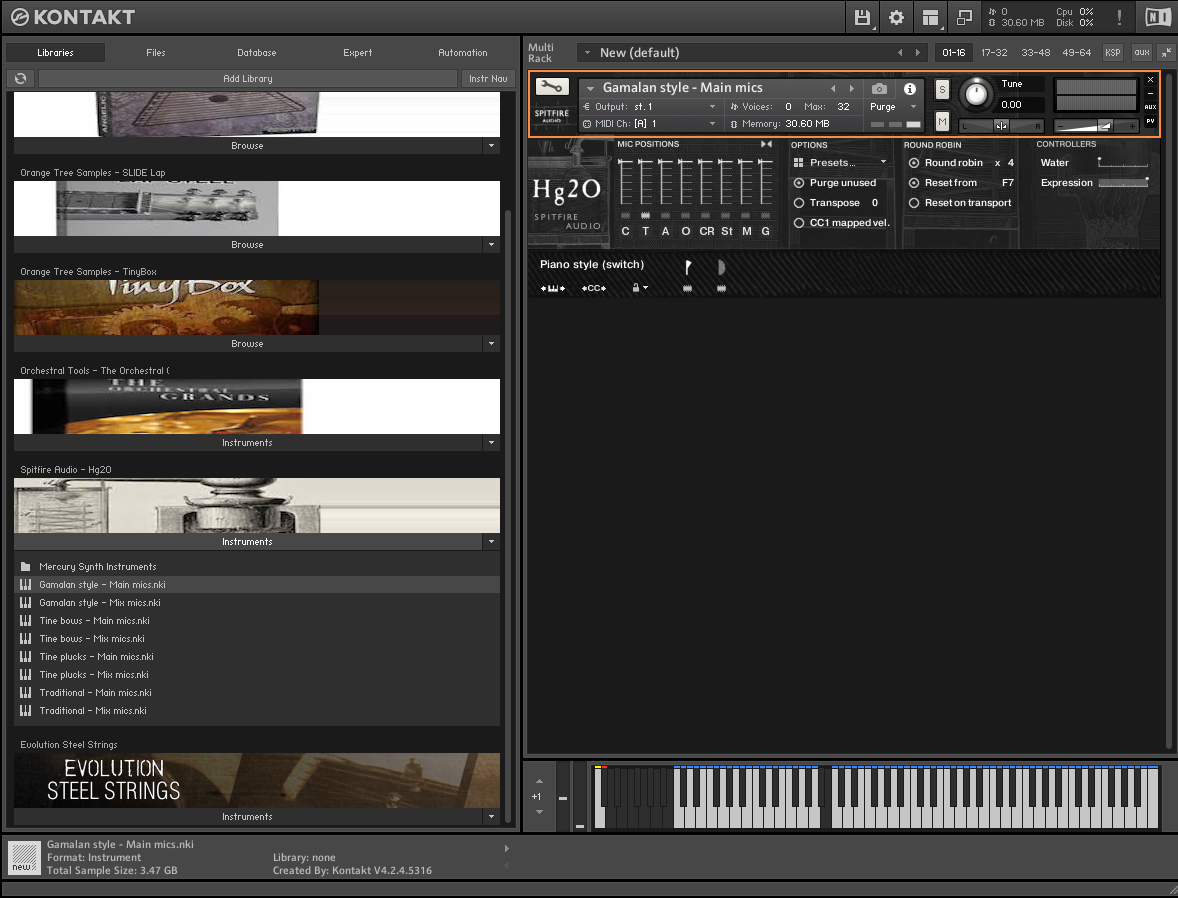Open the workspace layout icon
This screenshot has width=1178, height=898.
click(x=931, y=17)
